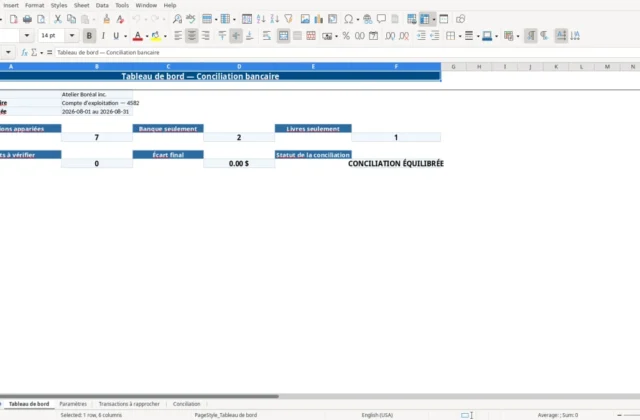Toggle Italic formatting

click(x=103, y=36)
